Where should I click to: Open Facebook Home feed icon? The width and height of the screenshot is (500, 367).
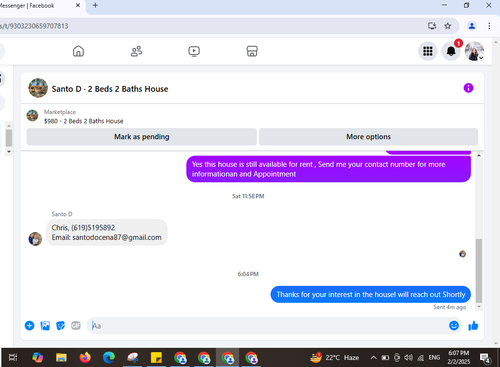(x=78, y=51)
